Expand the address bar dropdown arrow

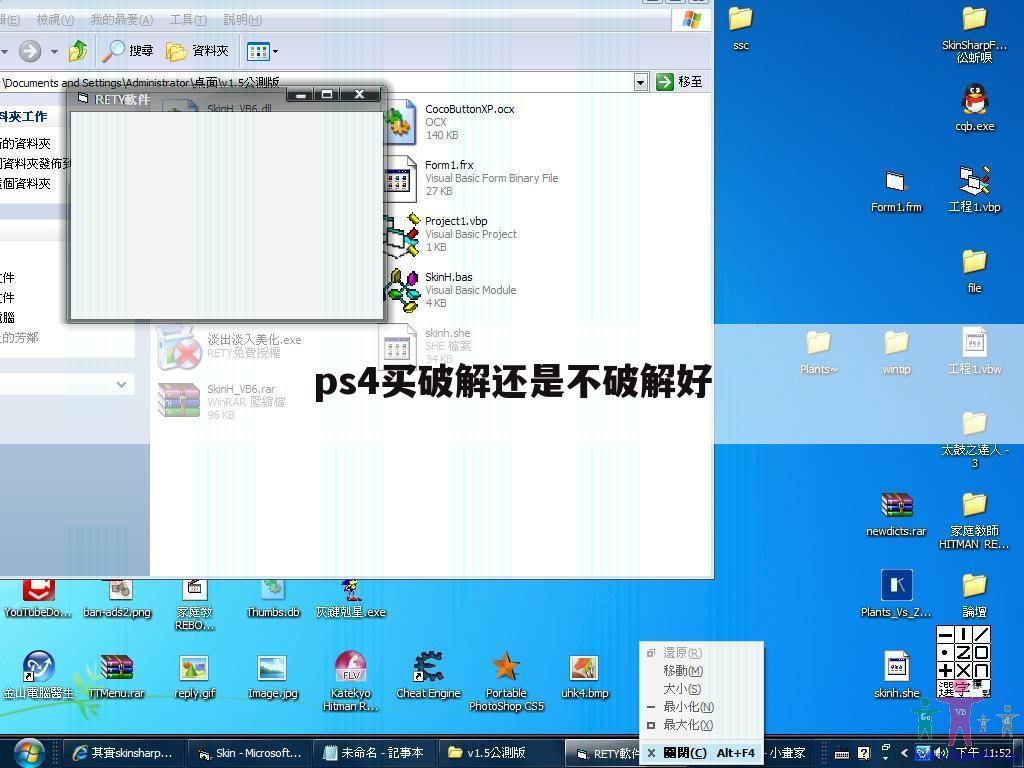click(641, 82)
